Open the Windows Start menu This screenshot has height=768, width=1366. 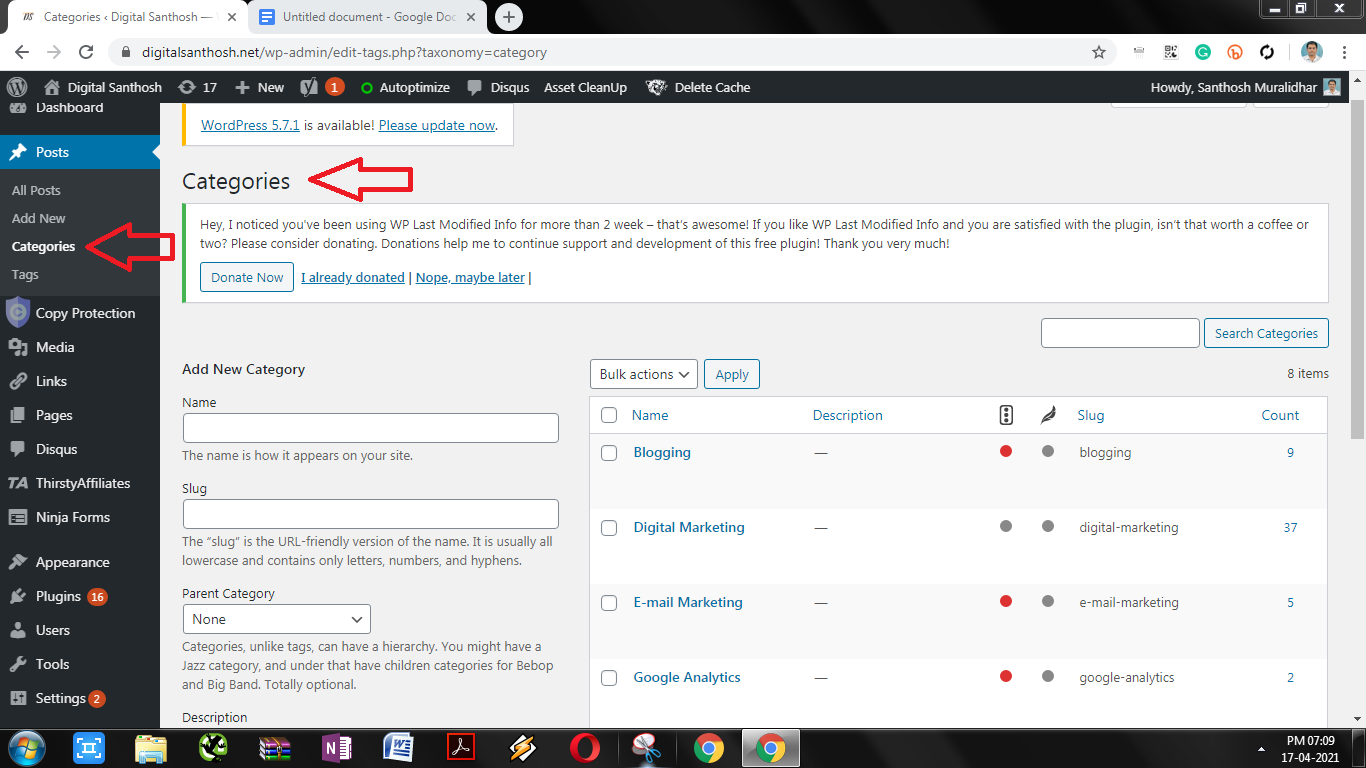25,747
